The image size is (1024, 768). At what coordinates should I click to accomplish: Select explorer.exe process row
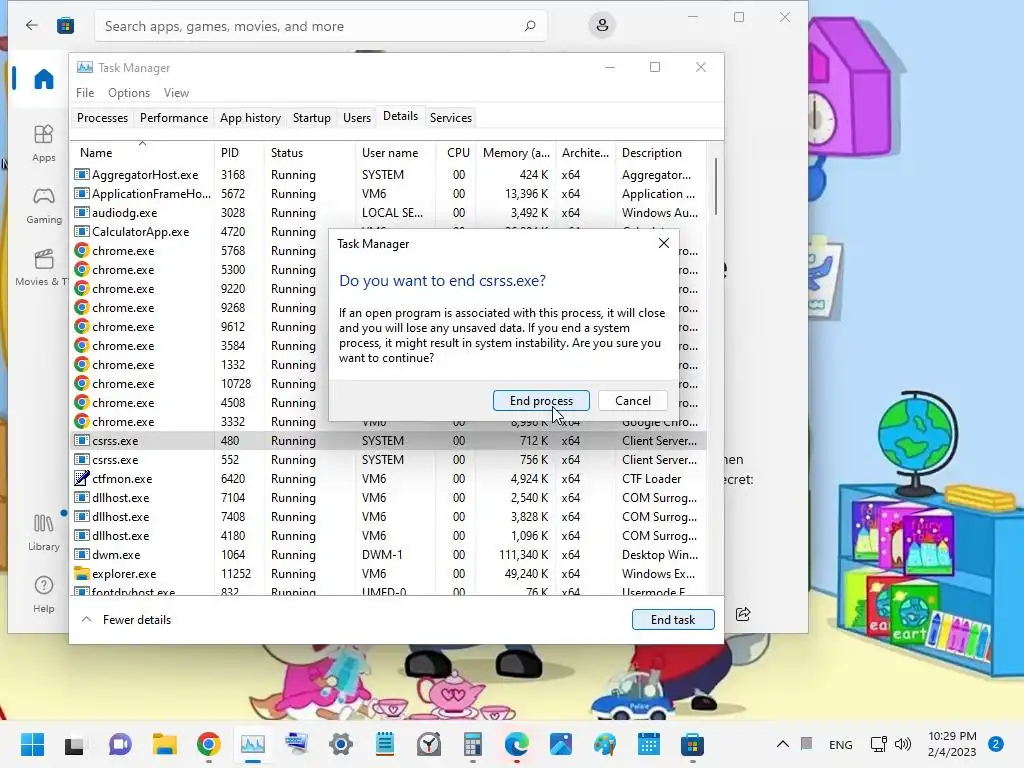point(389,573)
